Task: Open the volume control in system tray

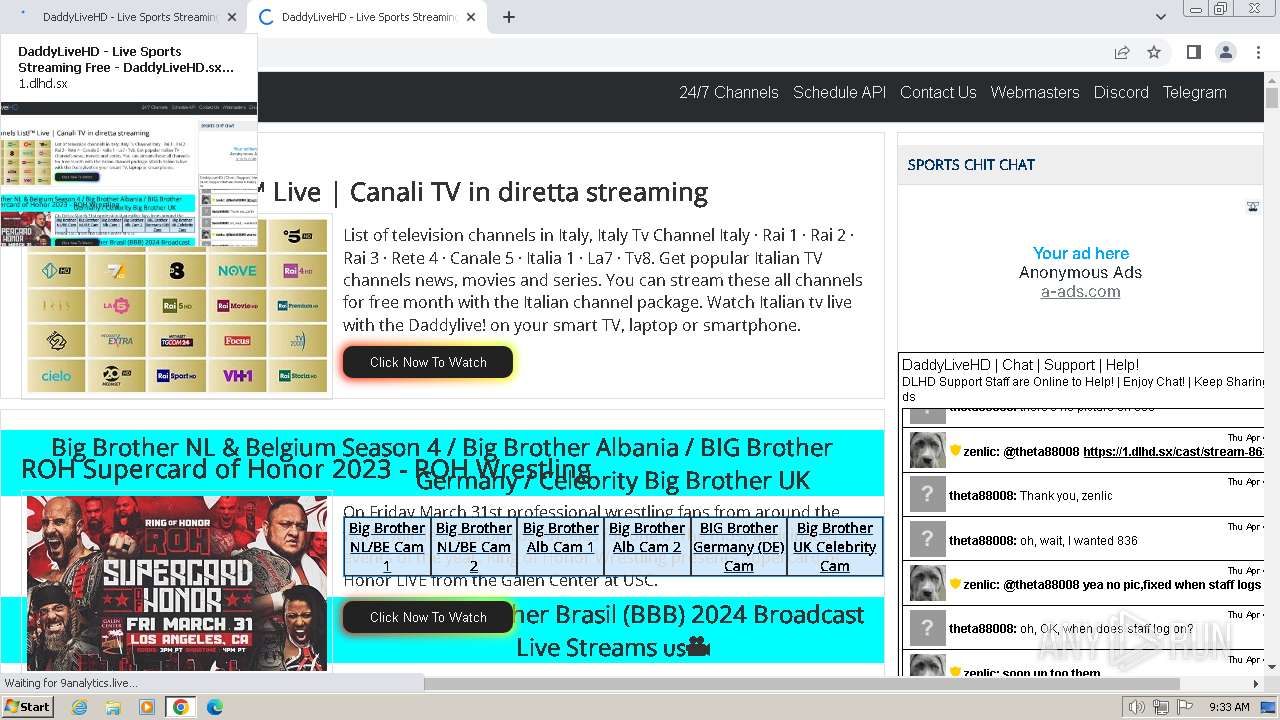Action: coord(1137,707)
